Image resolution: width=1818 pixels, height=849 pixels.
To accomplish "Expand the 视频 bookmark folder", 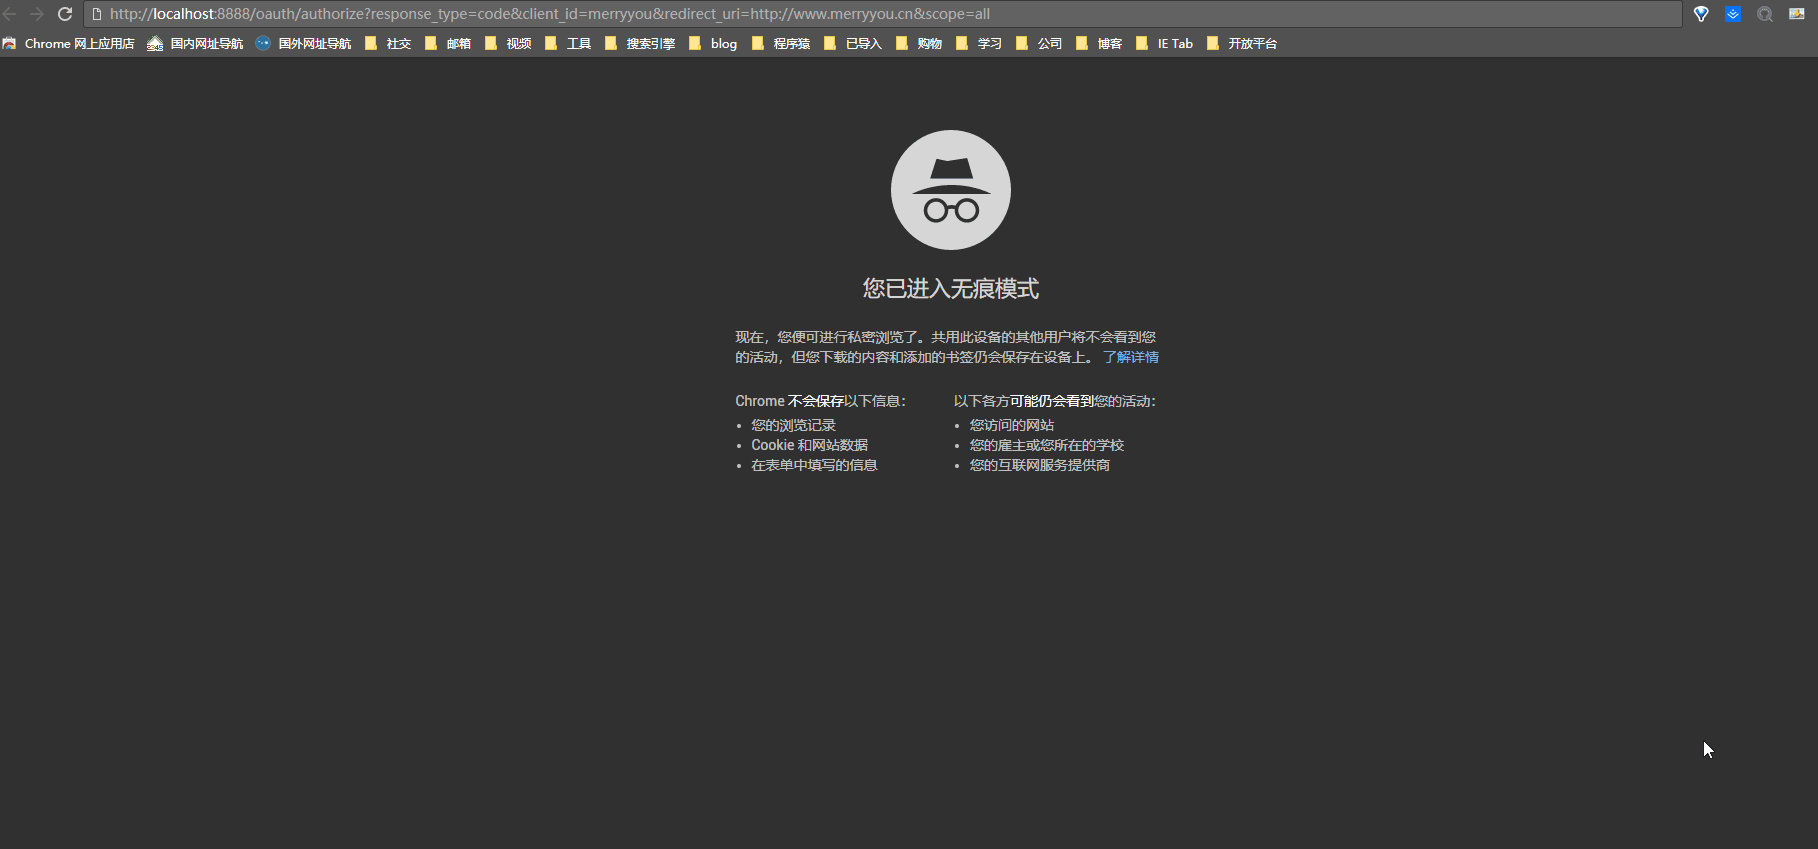I will (x=508, y=43).
